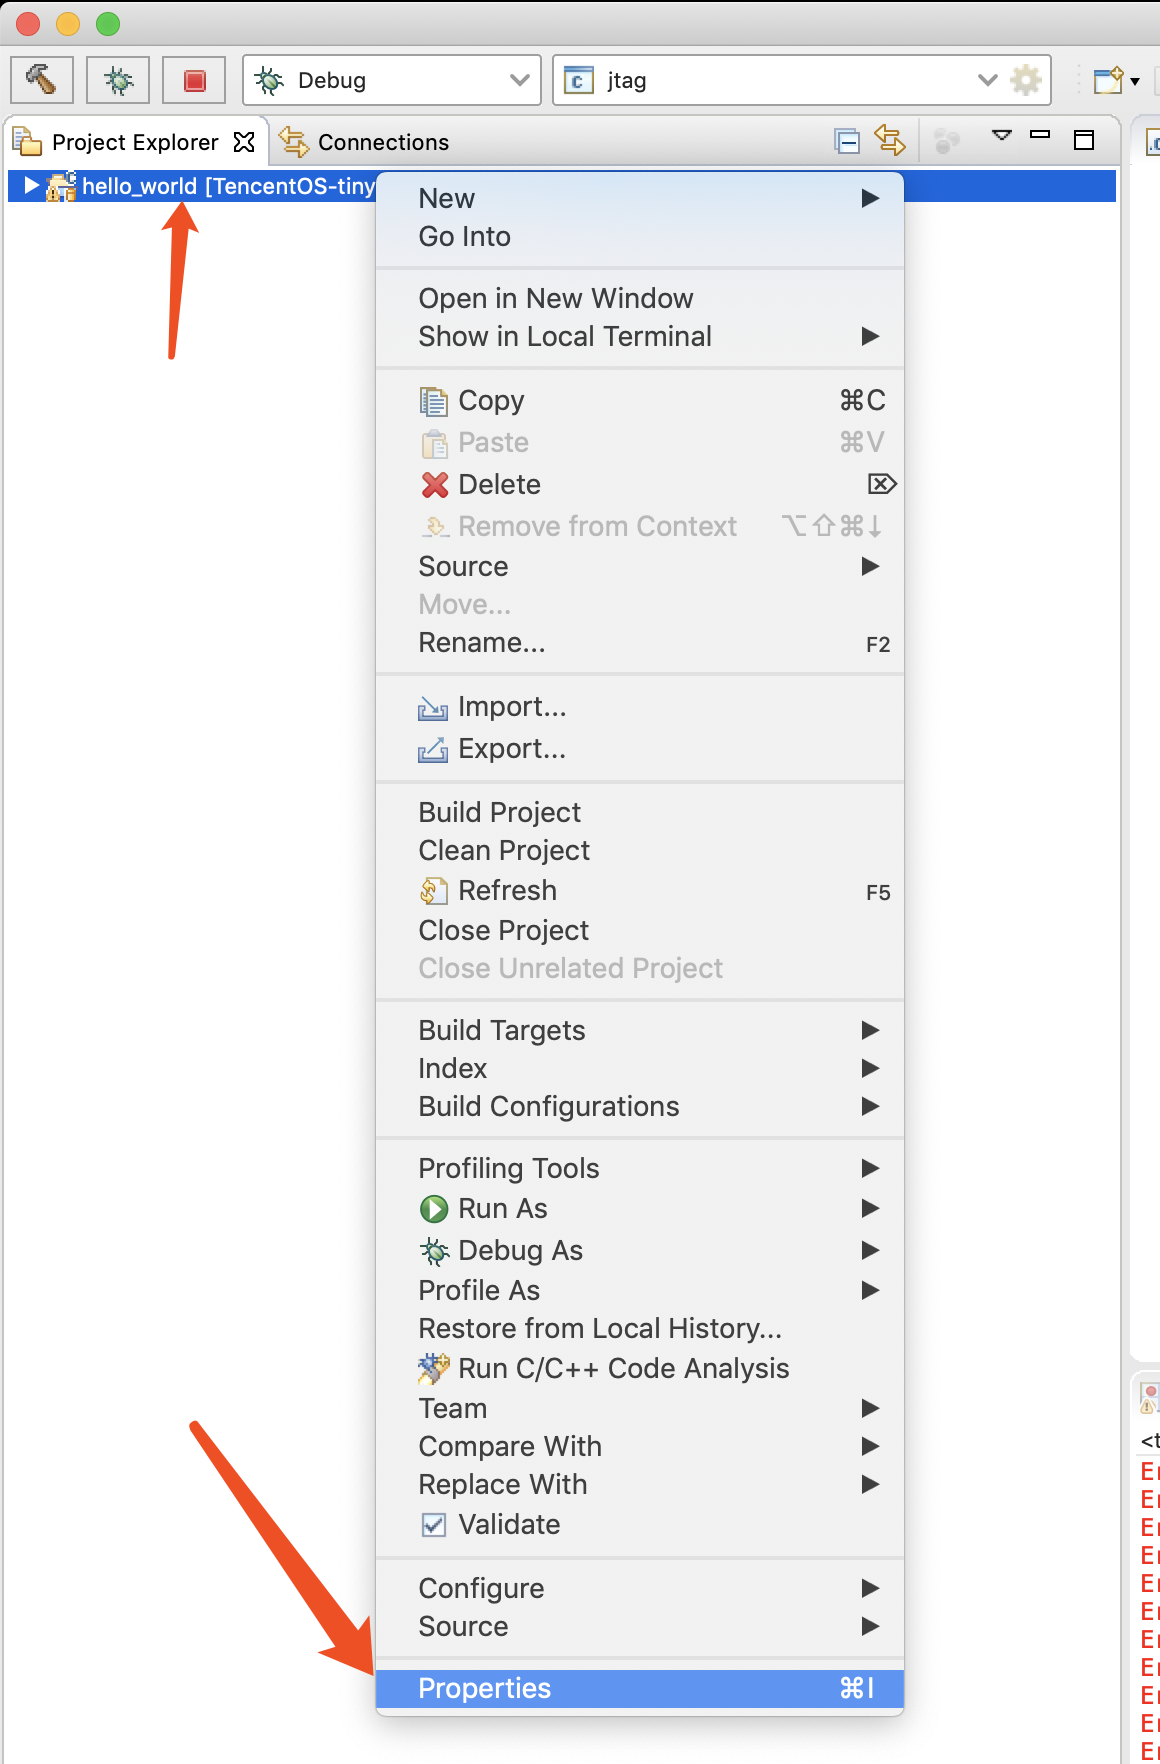Open Project Explorer View Menu triangle
Screen dimensions: 1160x1764
[x=1001, y=135]
